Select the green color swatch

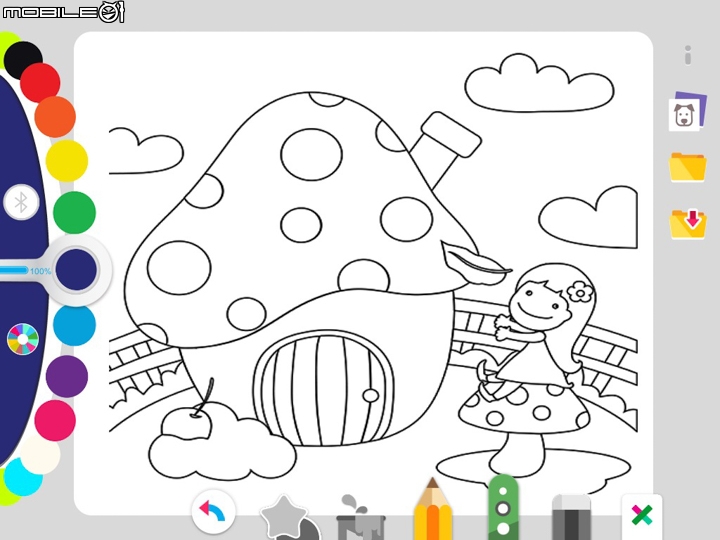(x=74, y=213)
